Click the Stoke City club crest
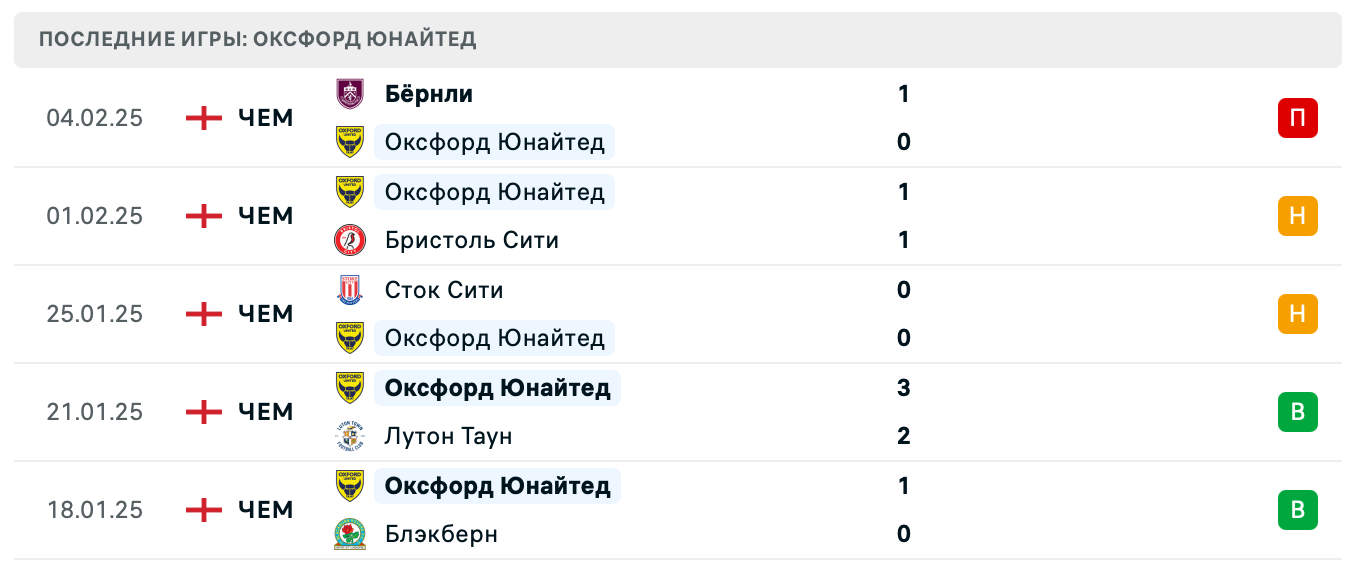The height and width of the screenshot is (570, 1354). [350, 290]
